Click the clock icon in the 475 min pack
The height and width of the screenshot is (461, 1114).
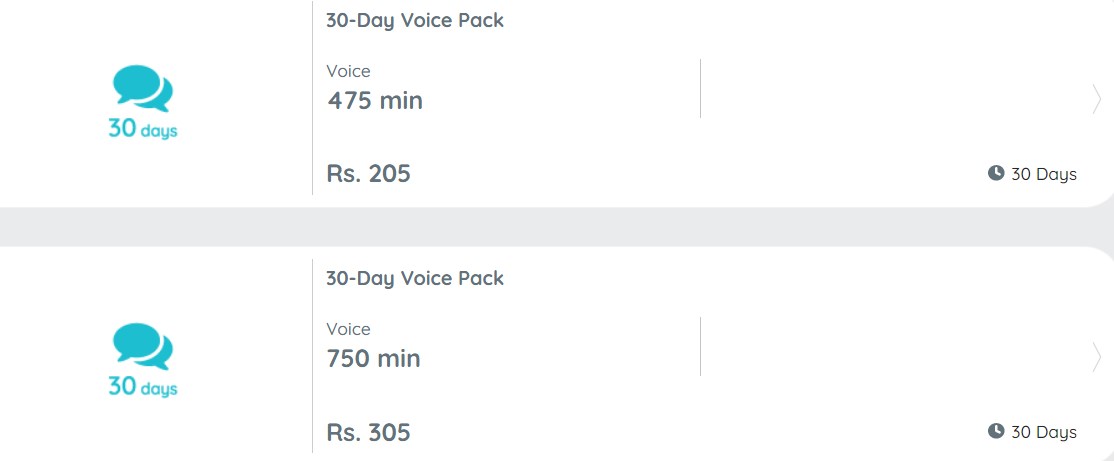(996, 173)
